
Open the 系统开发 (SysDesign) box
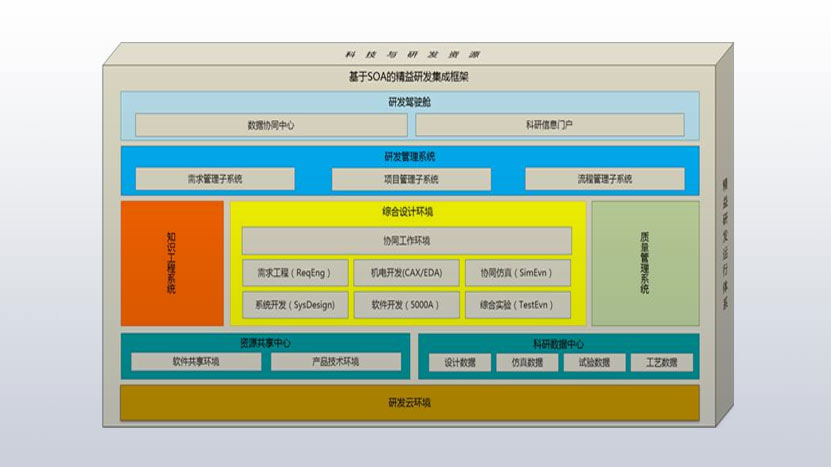click(x=295, y=305)
